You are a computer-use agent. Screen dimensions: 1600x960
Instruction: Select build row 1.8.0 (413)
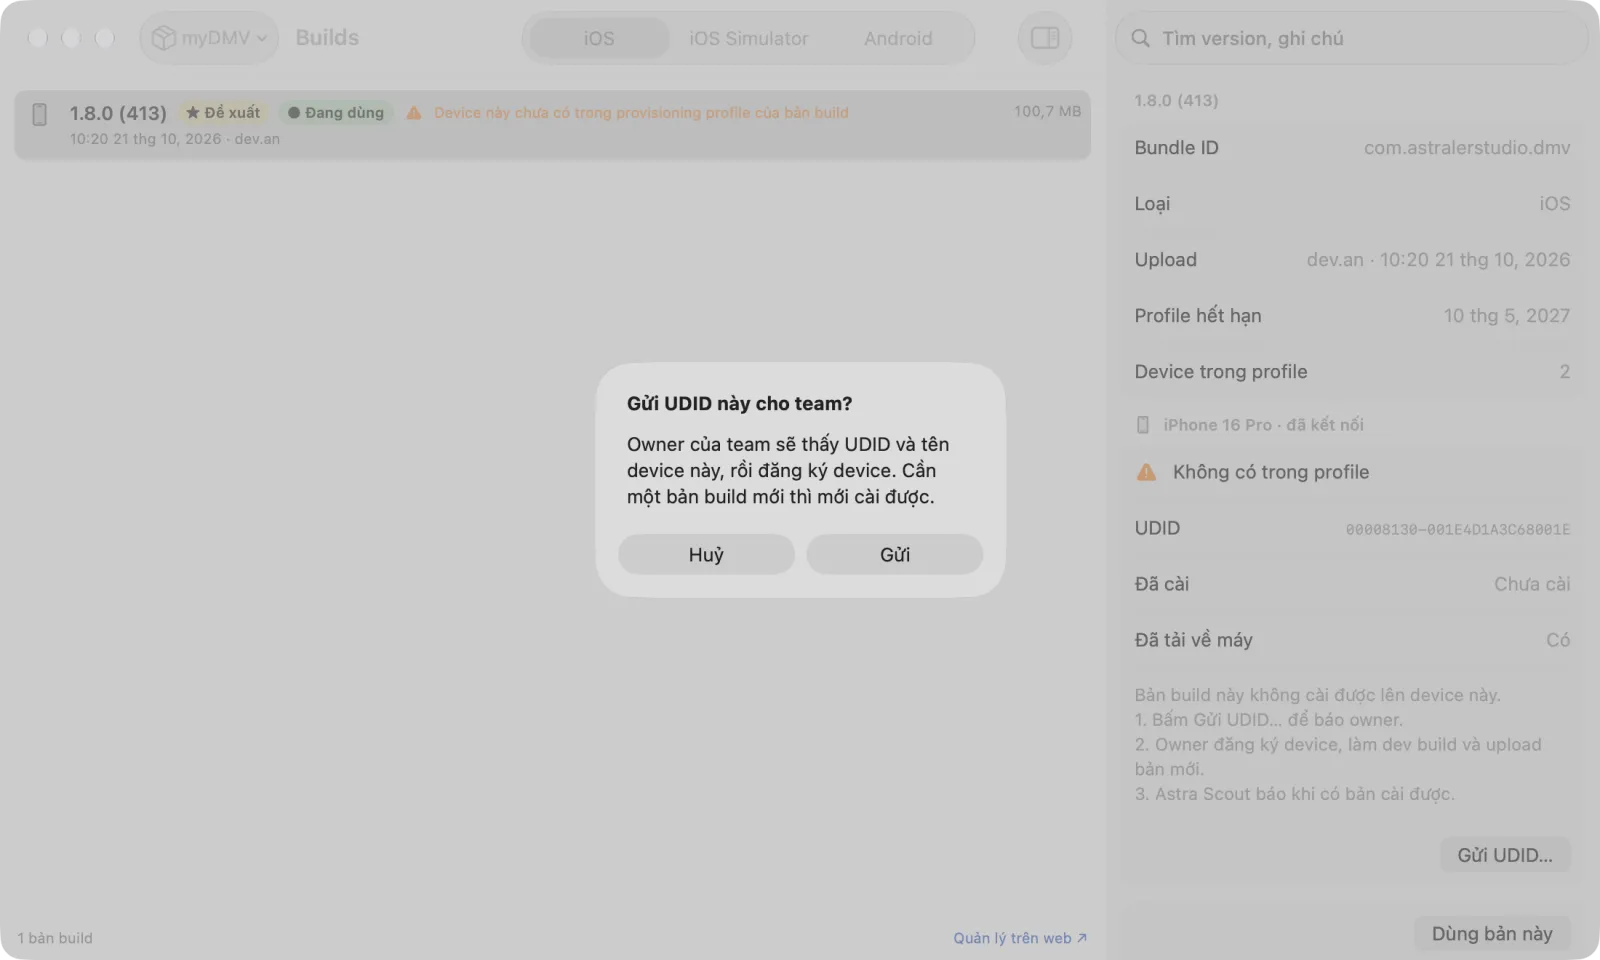point(552,124)
